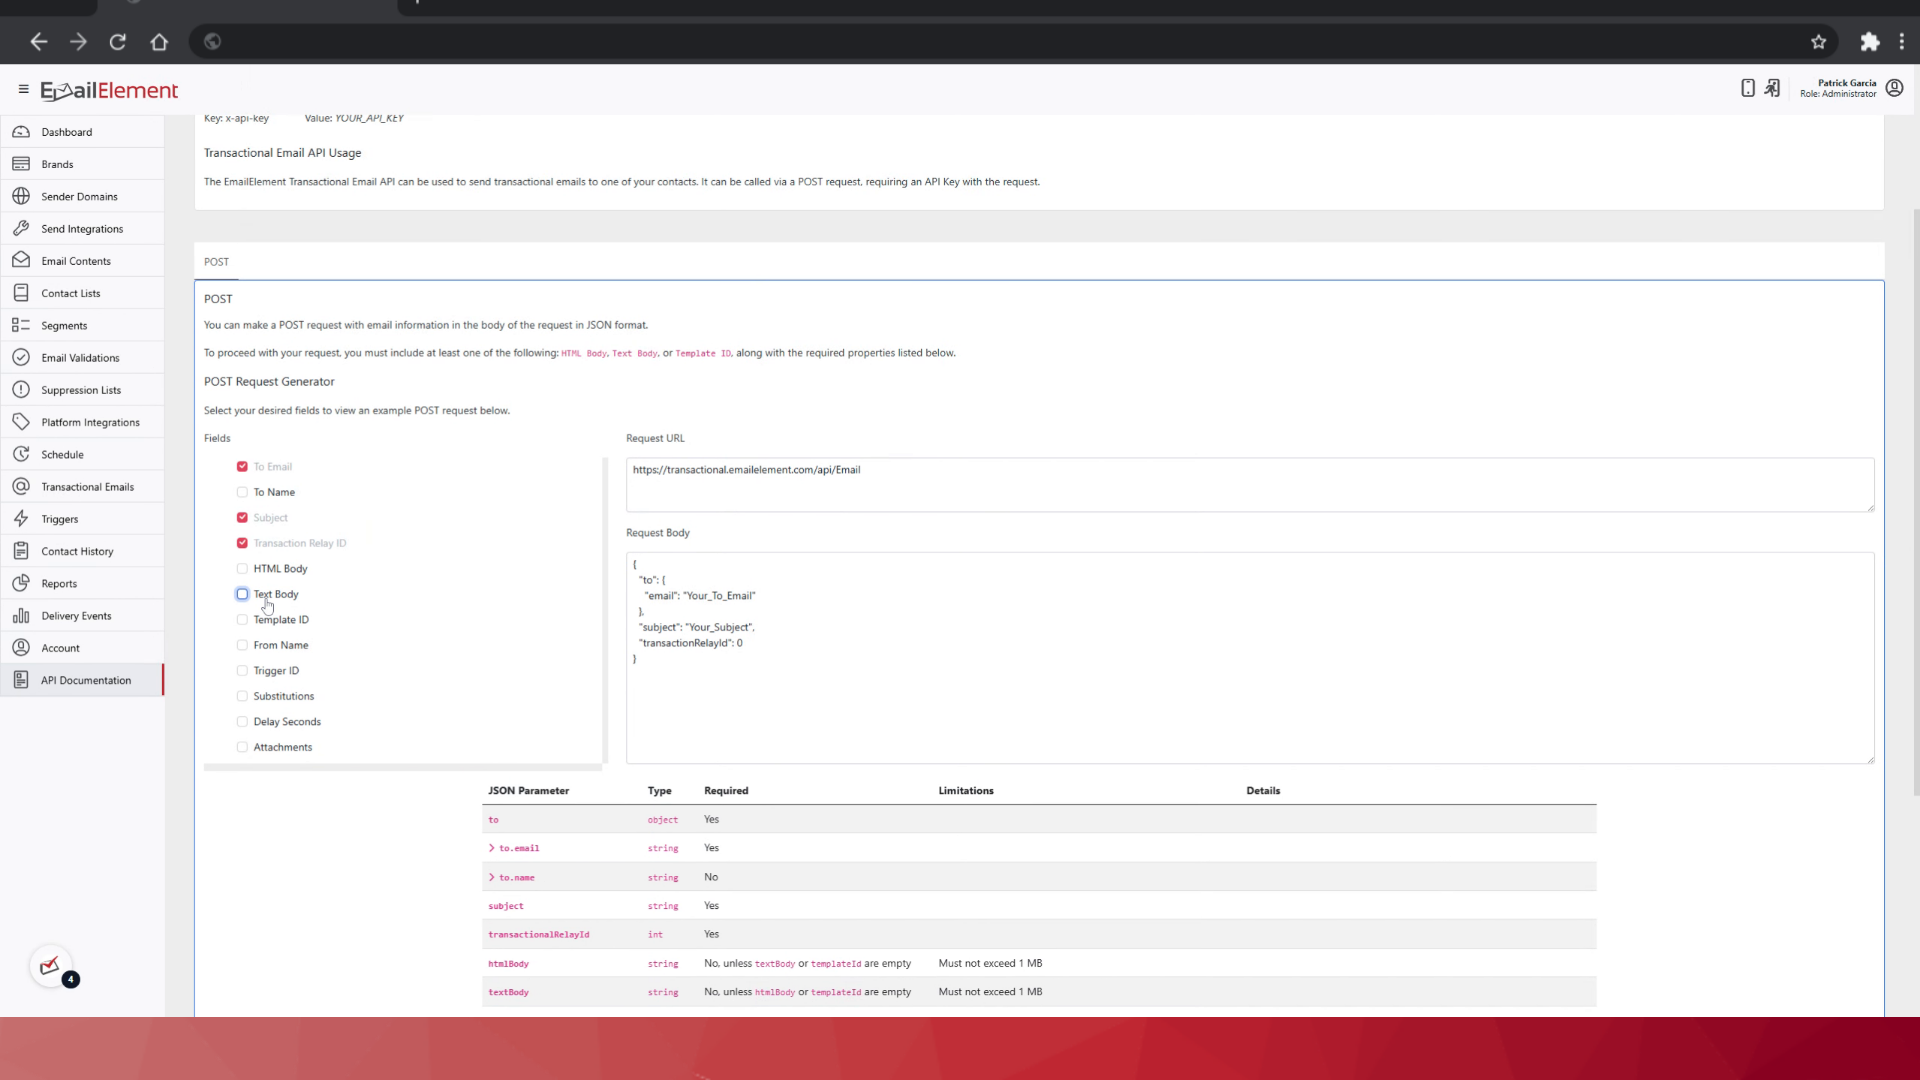This screenshot has height=1080, width=1920.
Task: Click the Account person icon
Action: [21, 648]
